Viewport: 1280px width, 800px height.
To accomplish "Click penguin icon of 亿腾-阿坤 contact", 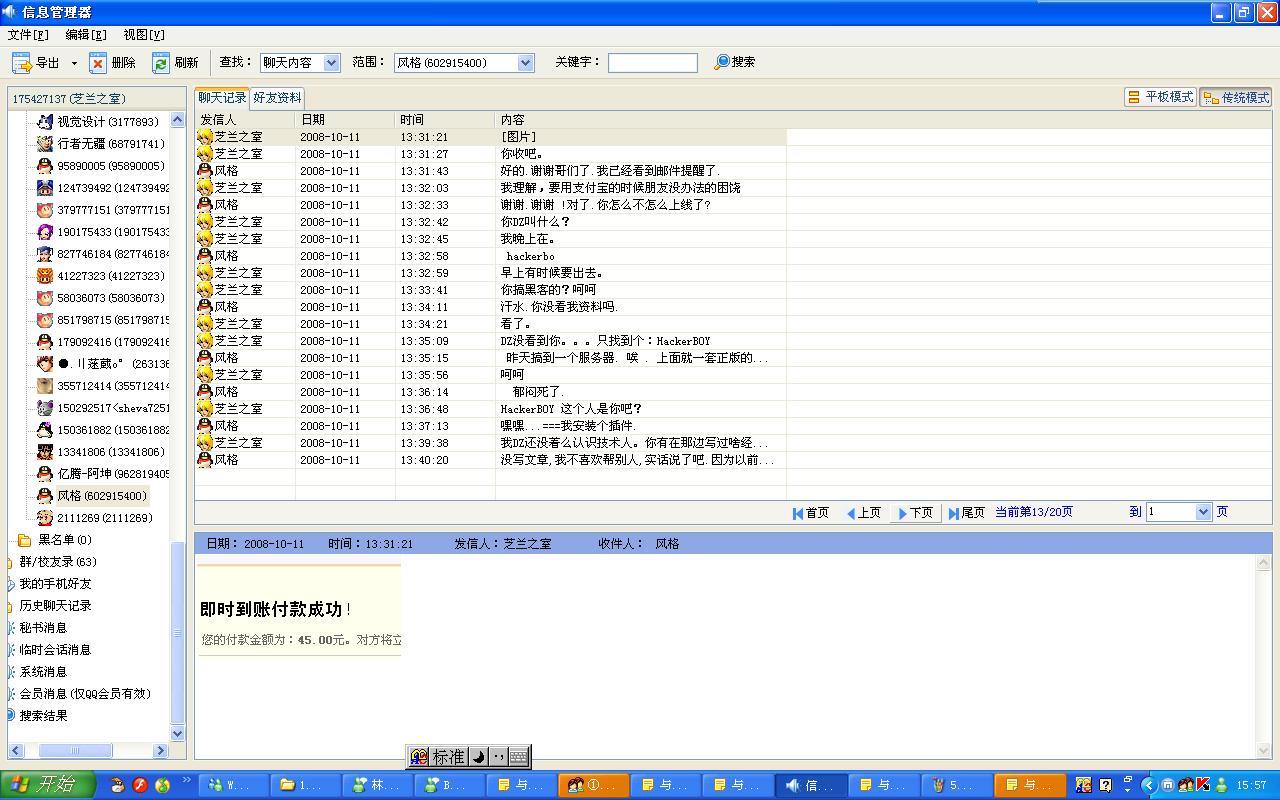I will [44, 474].
